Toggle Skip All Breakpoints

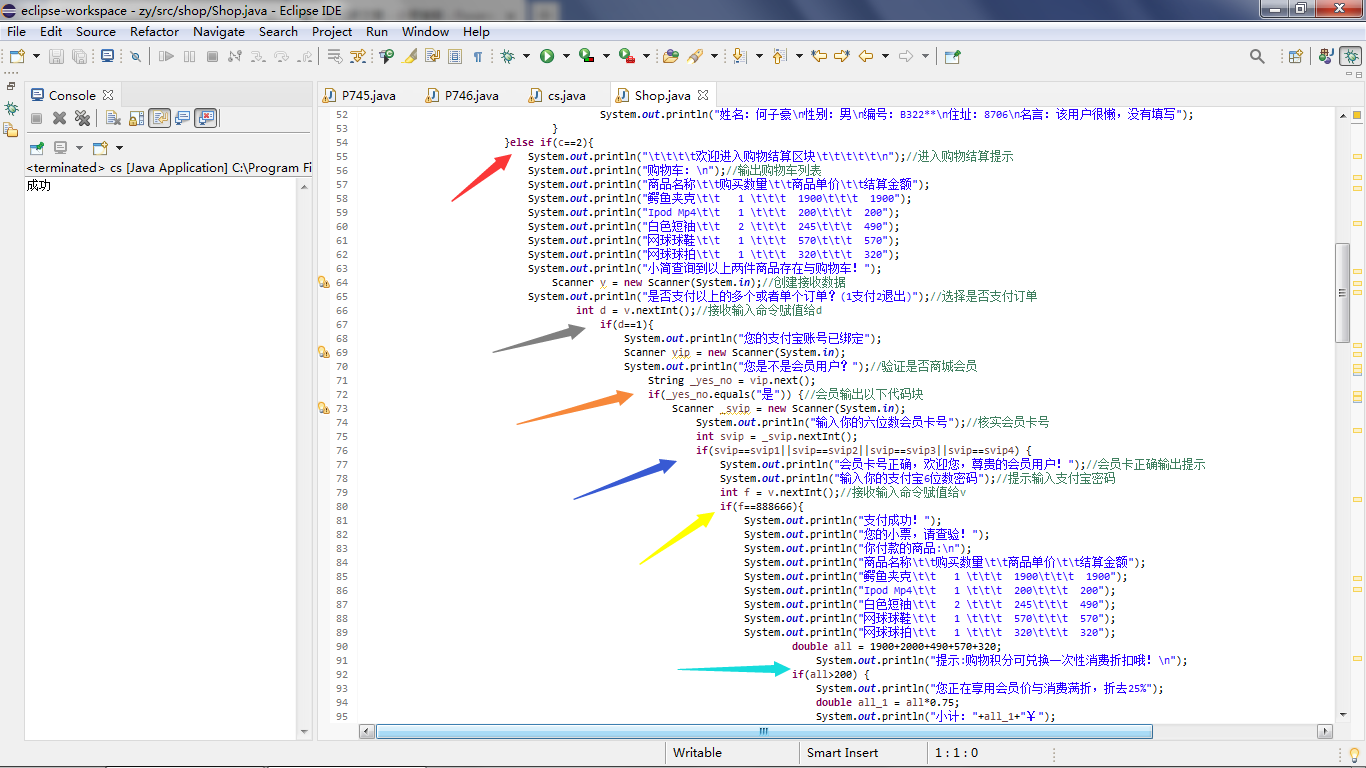tap(135, 56)
